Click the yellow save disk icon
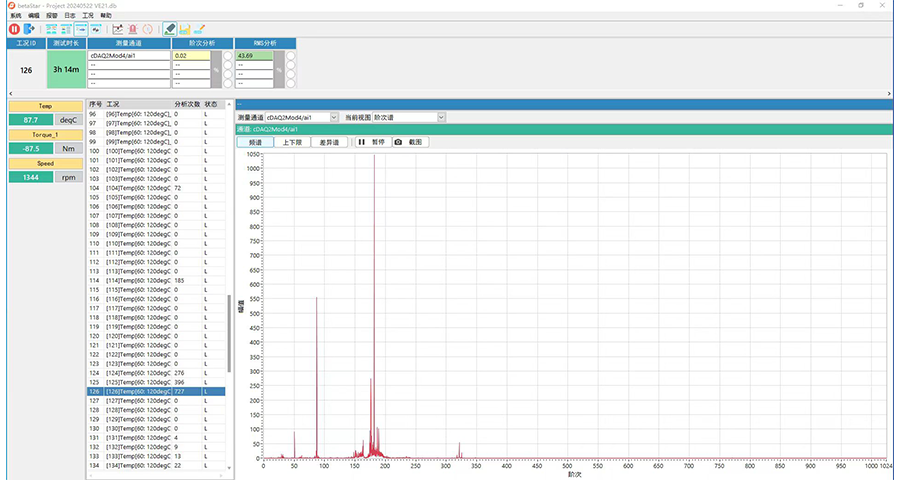Image resolution: width=900 pixels, height=480 pixels. pyautogui.click(x=185, y=29)
